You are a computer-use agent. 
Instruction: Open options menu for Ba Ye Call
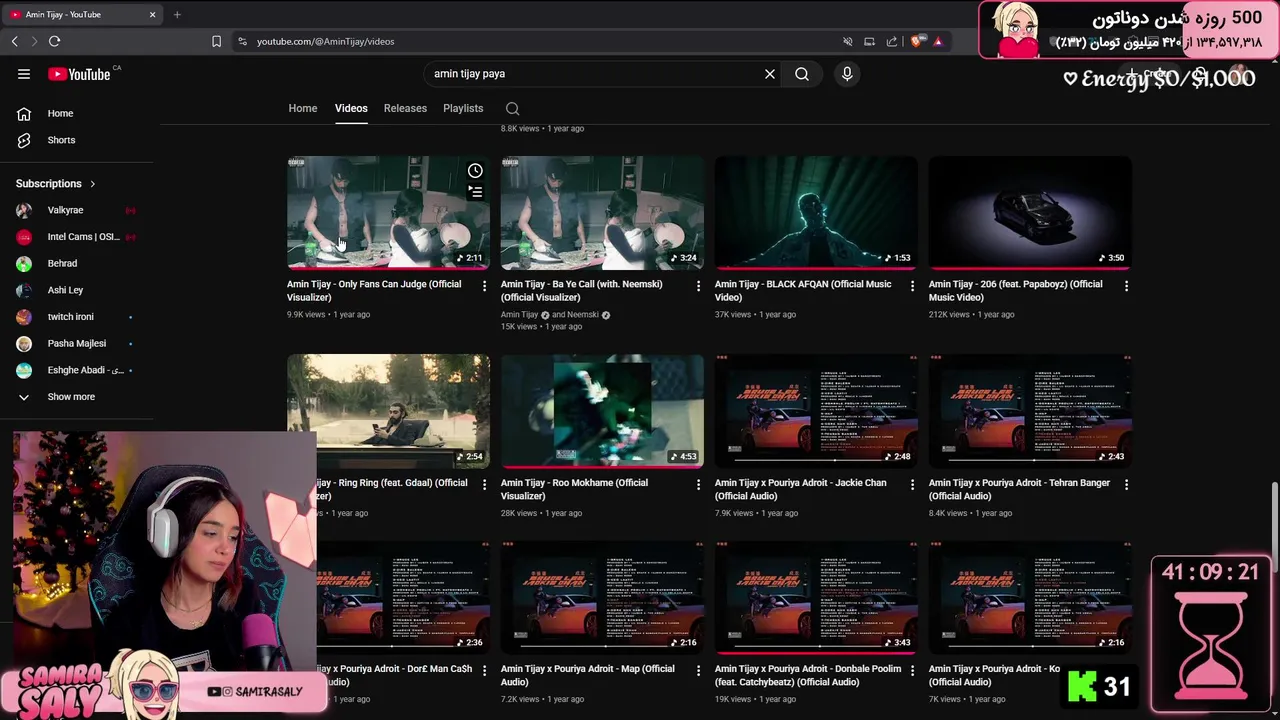[698, 286]
